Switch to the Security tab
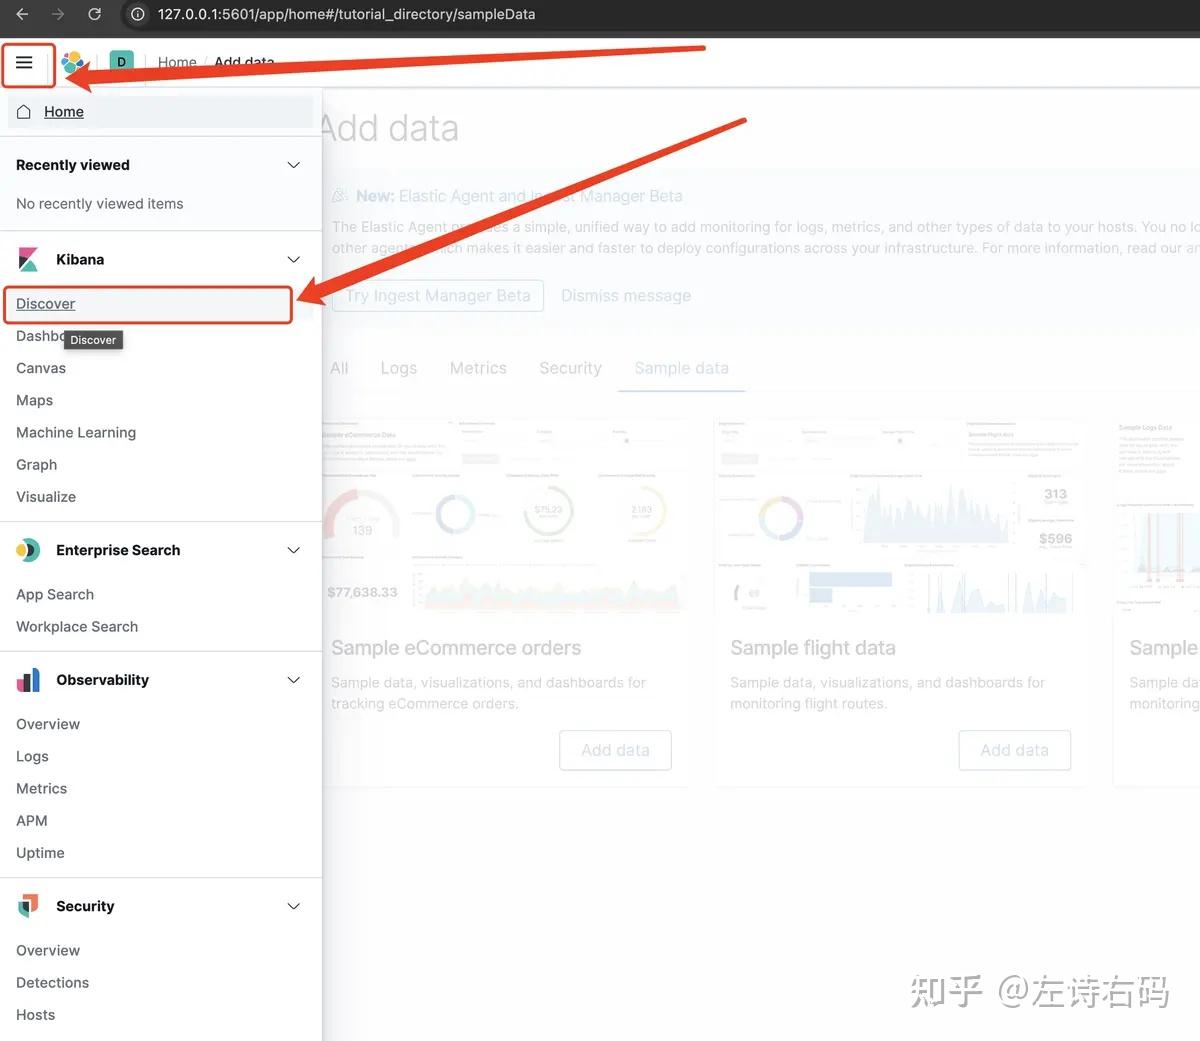Viewport: 1200px width, 1041px height. pyautogui.click(x=571, y=368)
